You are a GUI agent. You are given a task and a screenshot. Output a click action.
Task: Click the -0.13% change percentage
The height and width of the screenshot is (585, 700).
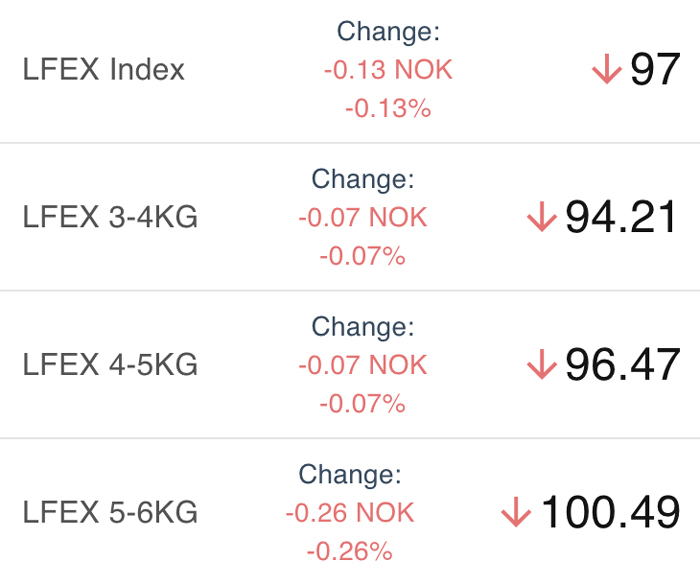click(x=388, y=109)
